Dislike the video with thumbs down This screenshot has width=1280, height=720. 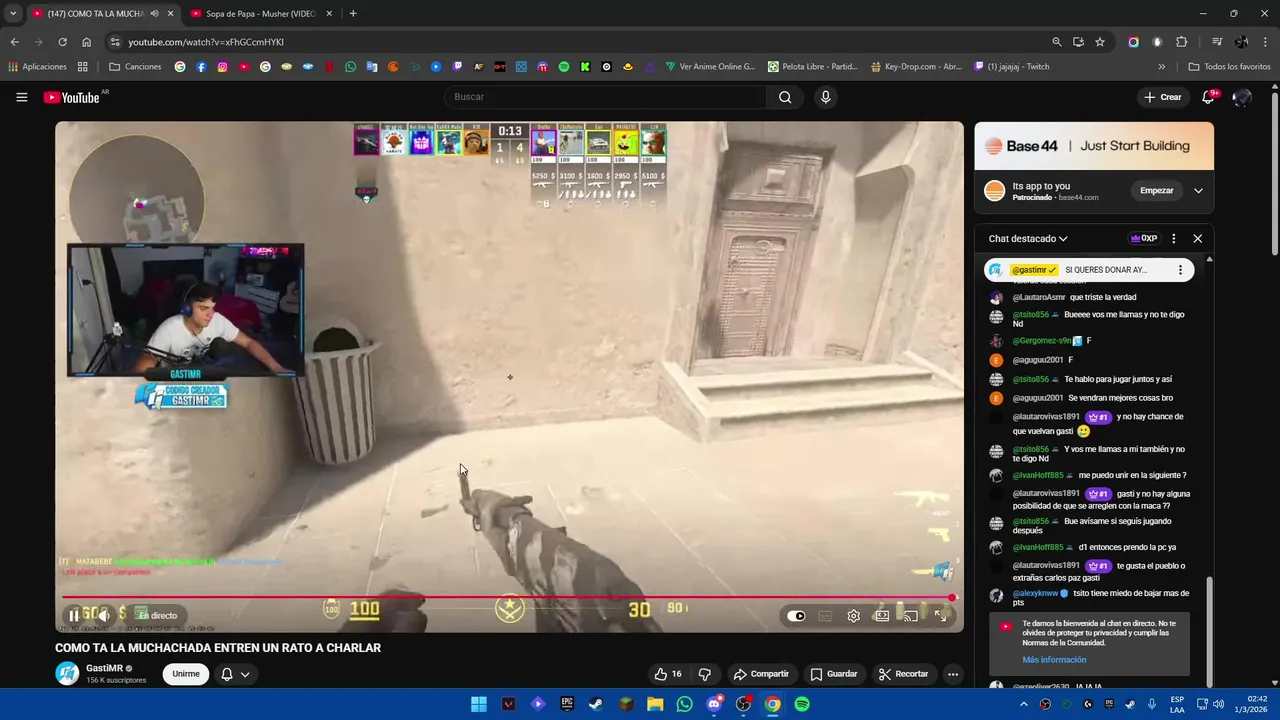coord(704,674)
